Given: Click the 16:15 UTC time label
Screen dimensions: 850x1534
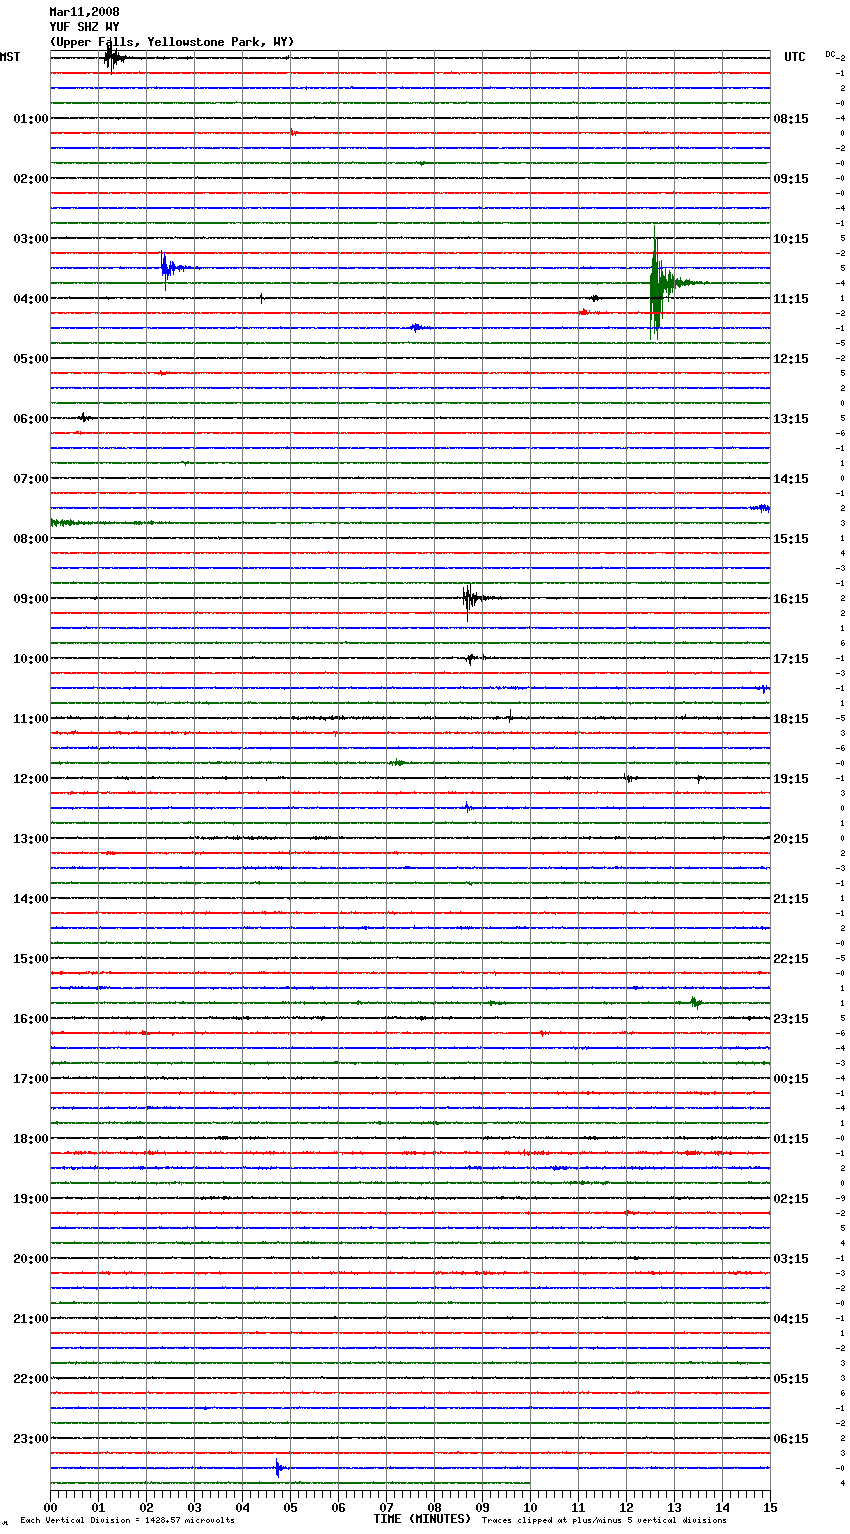Looking at the screenshot, I should pyautogui.click(x=791, y=599).
